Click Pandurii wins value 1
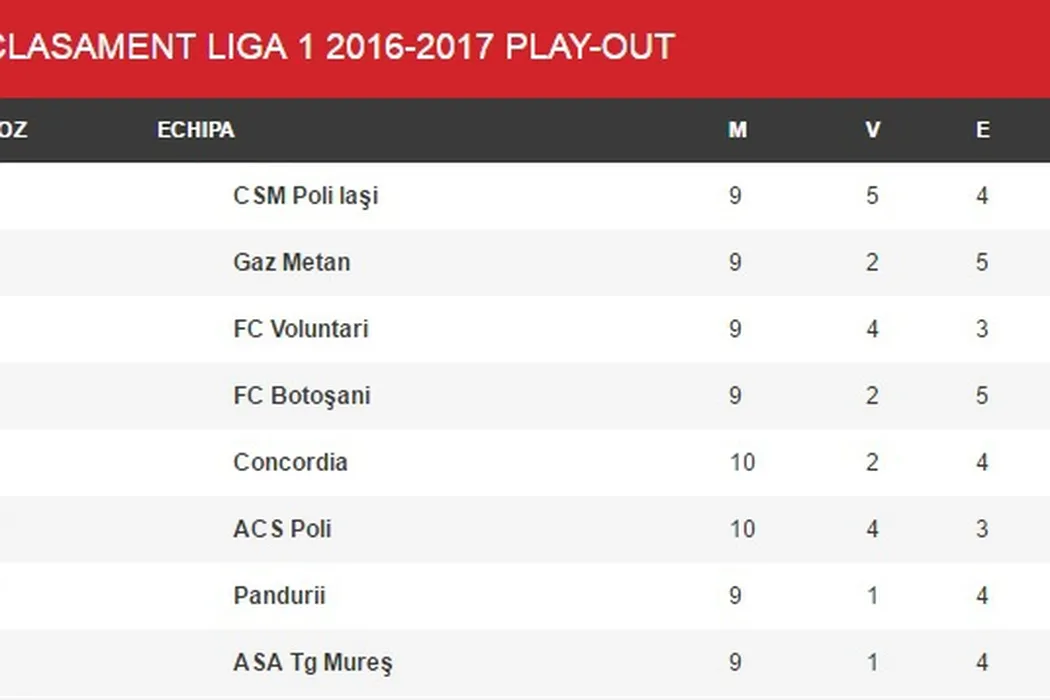Image resolution: width=1050 pixels, height=700 pixels. coord(873,596)
